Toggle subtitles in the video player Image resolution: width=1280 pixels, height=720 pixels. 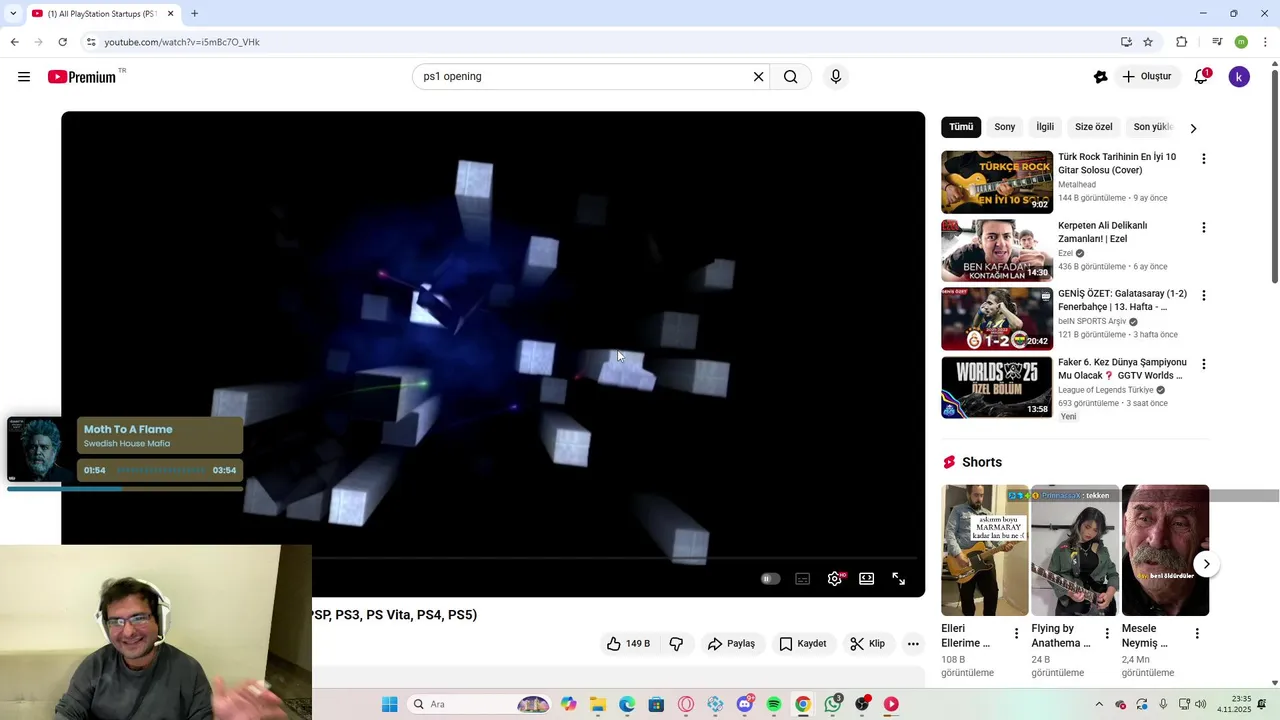point(802,579)
